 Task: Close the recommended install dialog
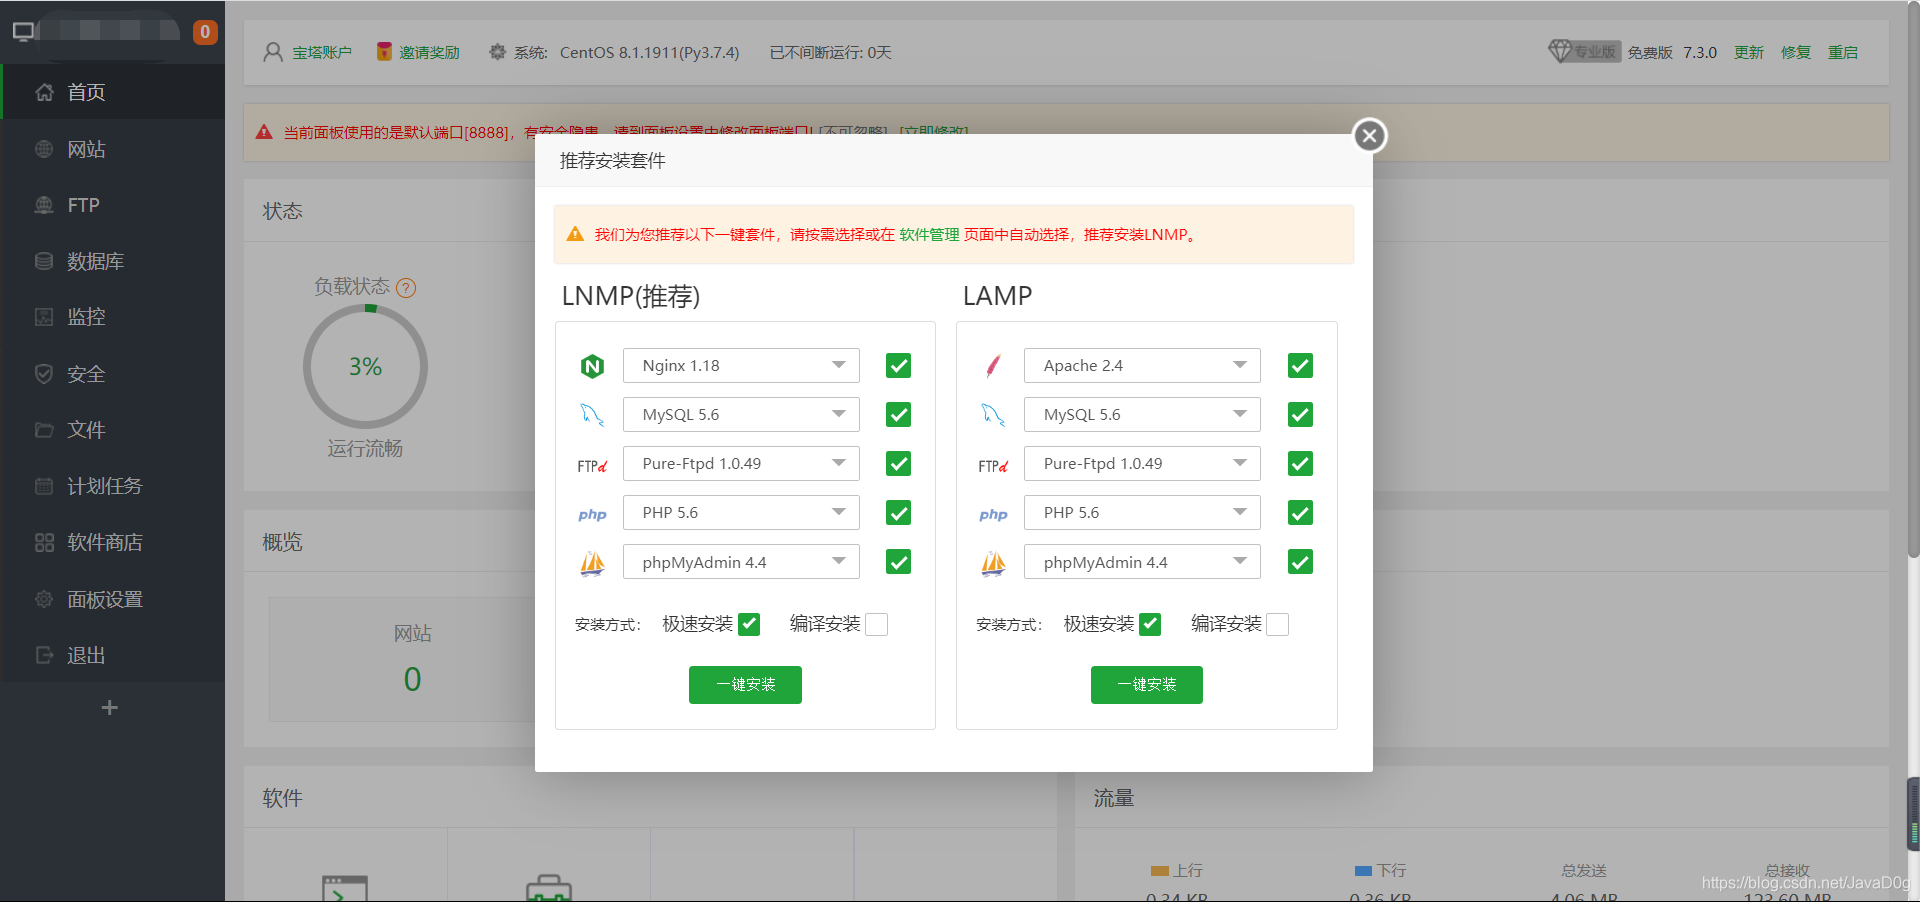[1370, 135]
